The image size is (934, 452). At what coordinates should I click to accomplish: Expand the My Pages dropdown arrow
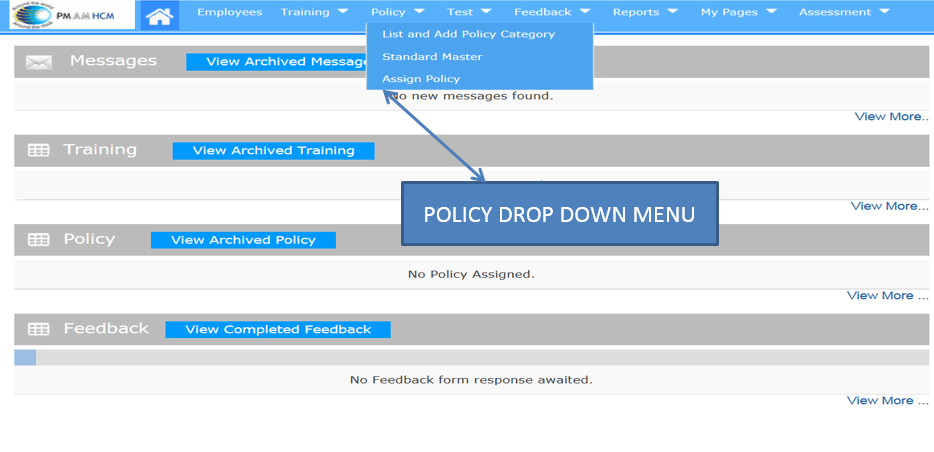(x=771, y=11)
